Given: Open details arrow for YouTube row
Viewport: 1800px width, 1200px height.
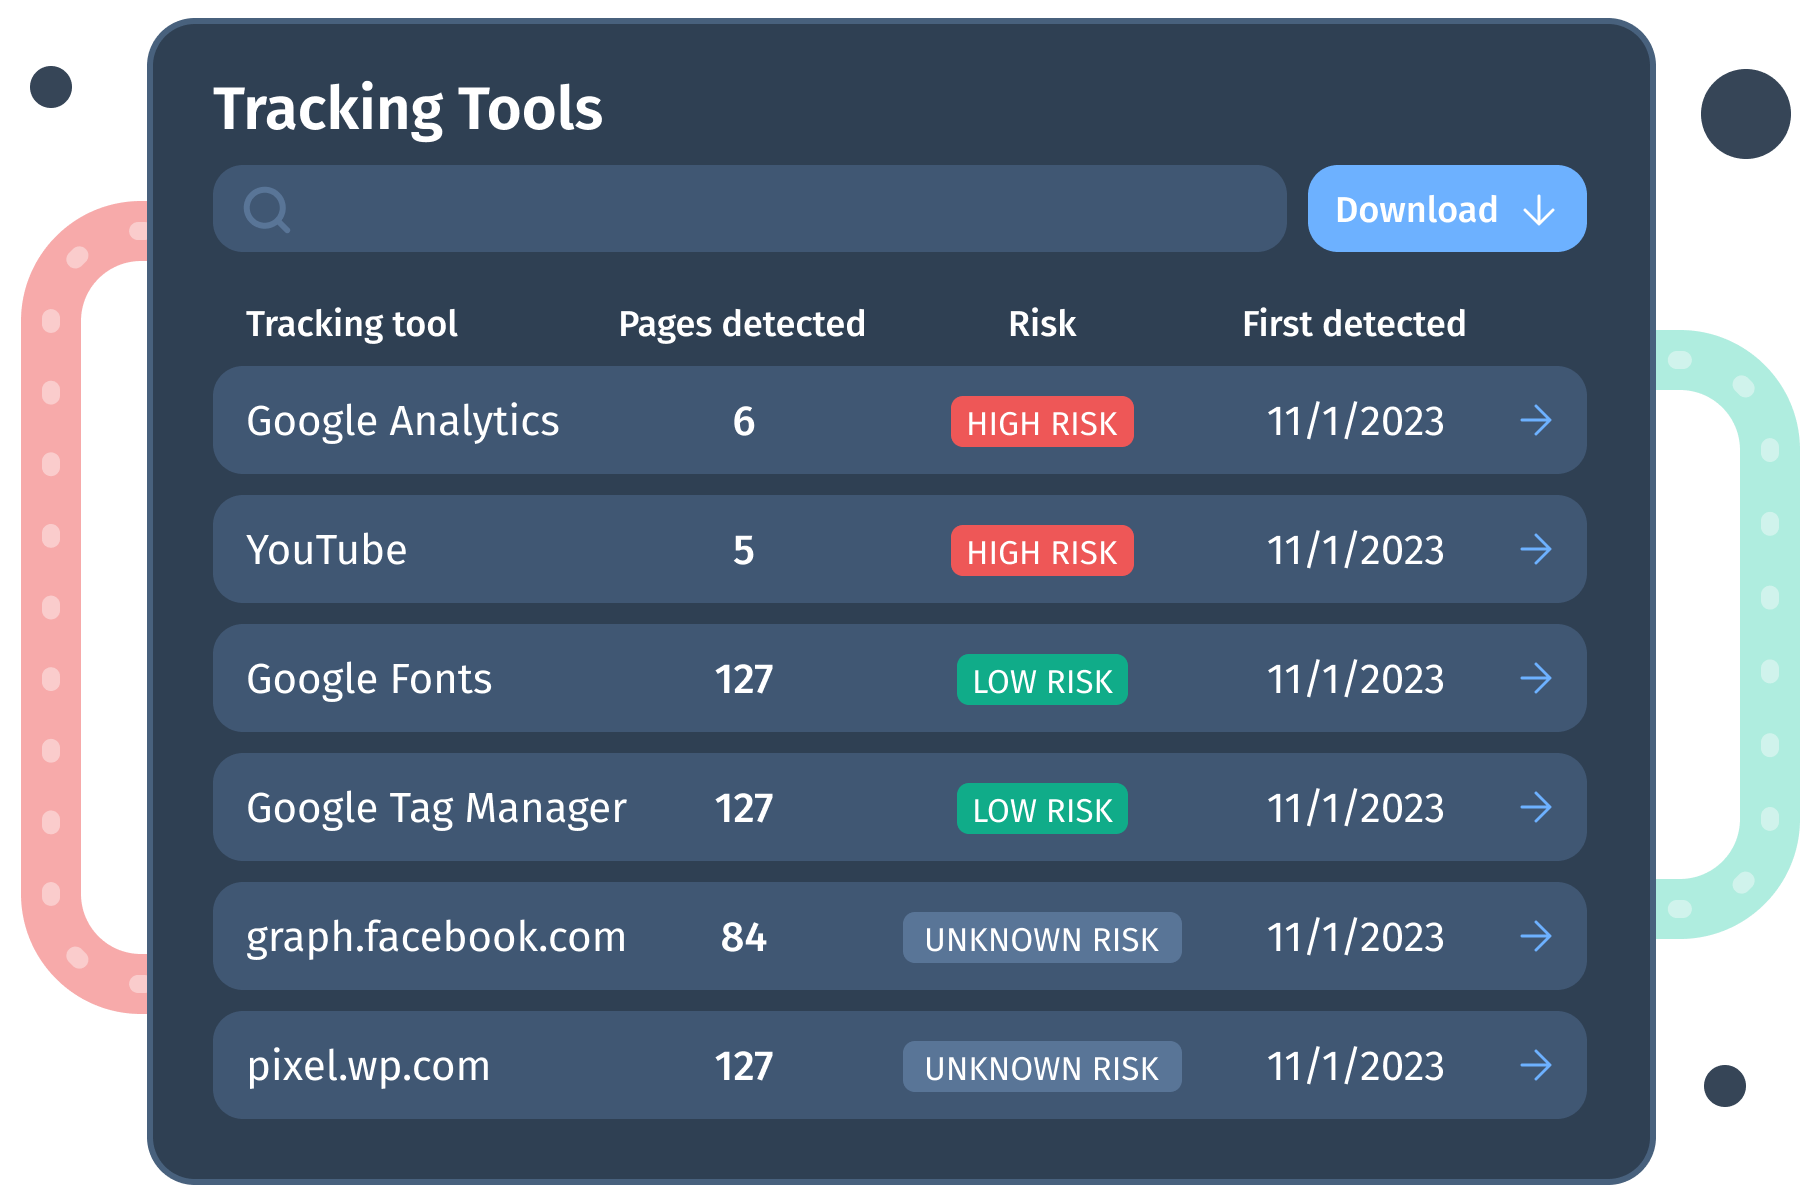Looking at the screenshot, I should click(x=1537, y=549).
